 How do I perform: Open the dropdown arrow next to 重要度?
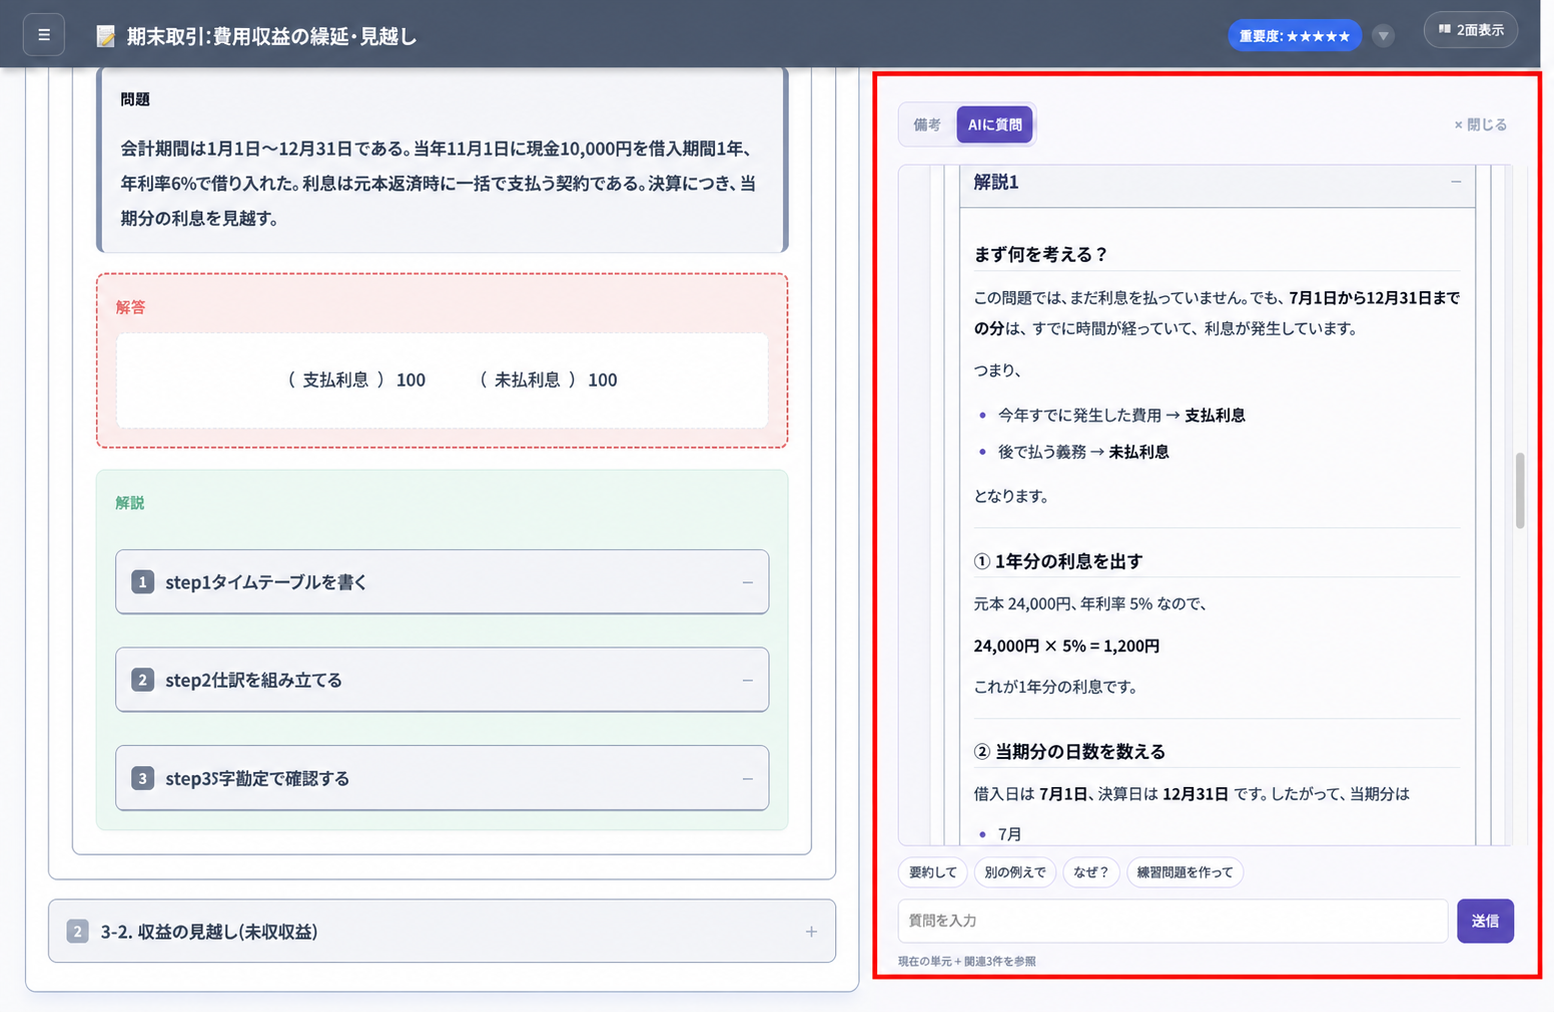click(1383, 36)
